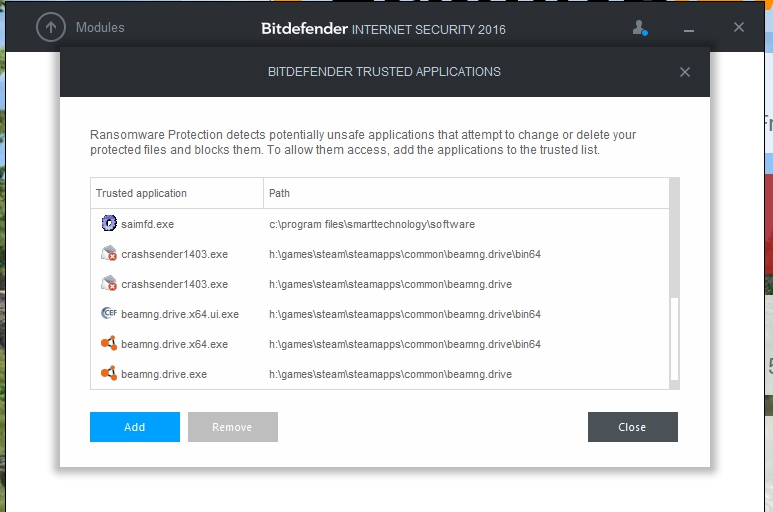Click the beamng.drive.x64.ui.exe CEF icon
Screen dimensions: 773x512
[109, 314]
